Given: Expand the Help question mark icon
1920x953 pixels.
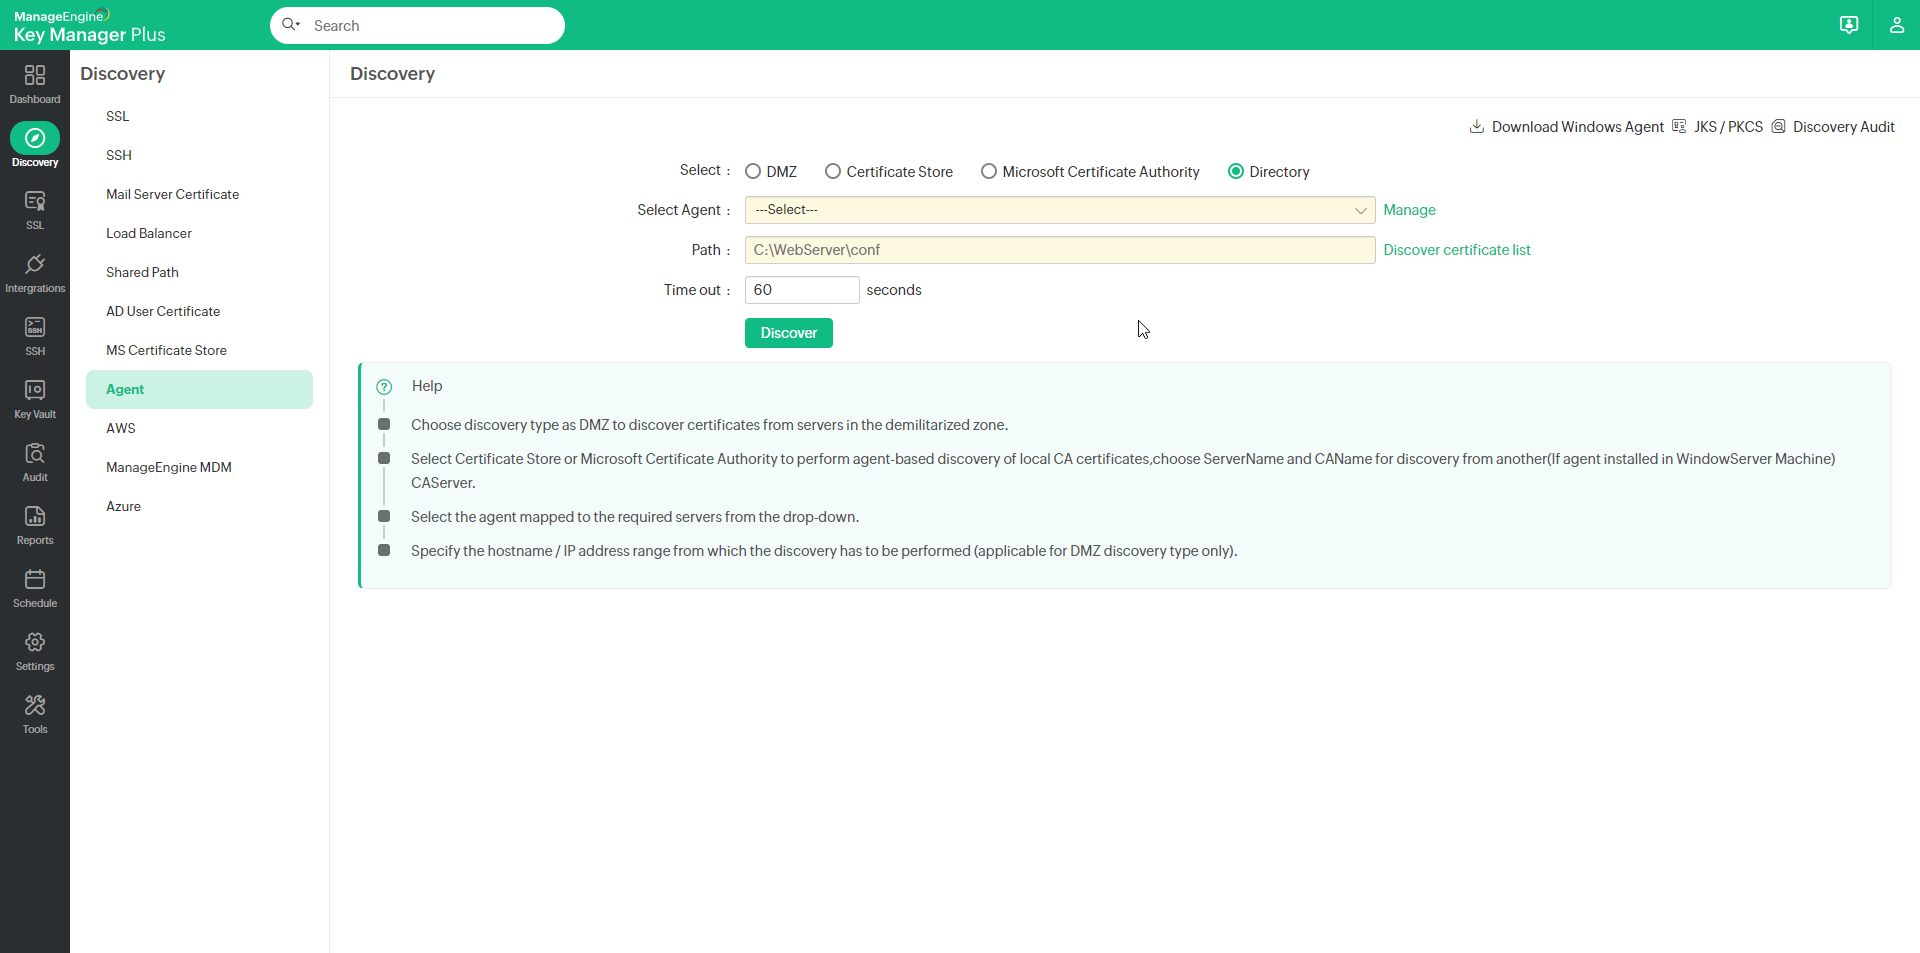Looking at the screenshot, I should coord(383,387).
